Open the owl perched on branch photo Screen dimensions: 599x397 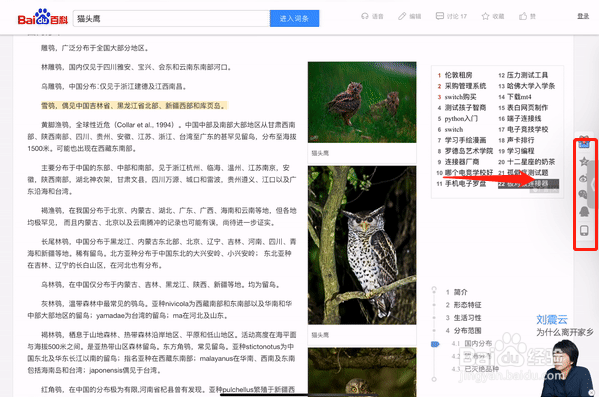point(362,245)
